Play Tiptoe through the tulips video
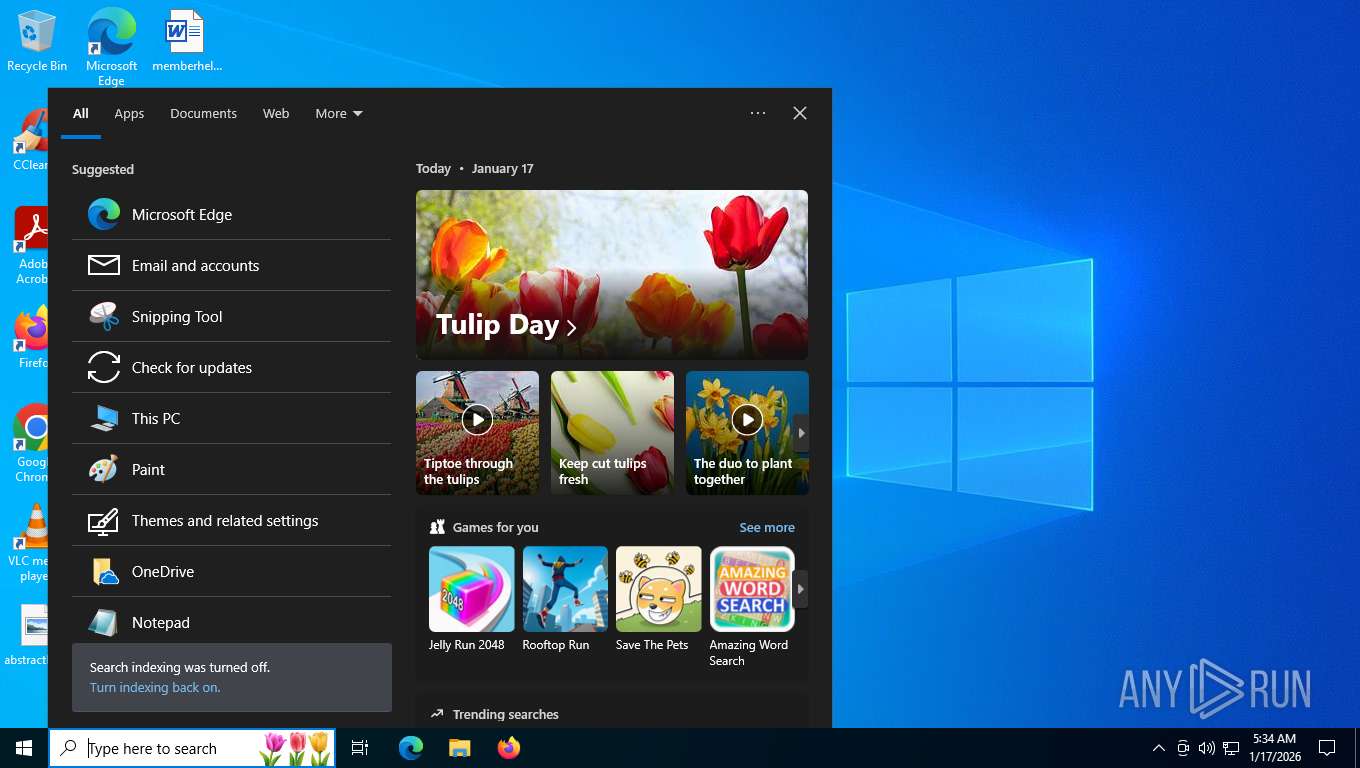 tap(477, 433)
